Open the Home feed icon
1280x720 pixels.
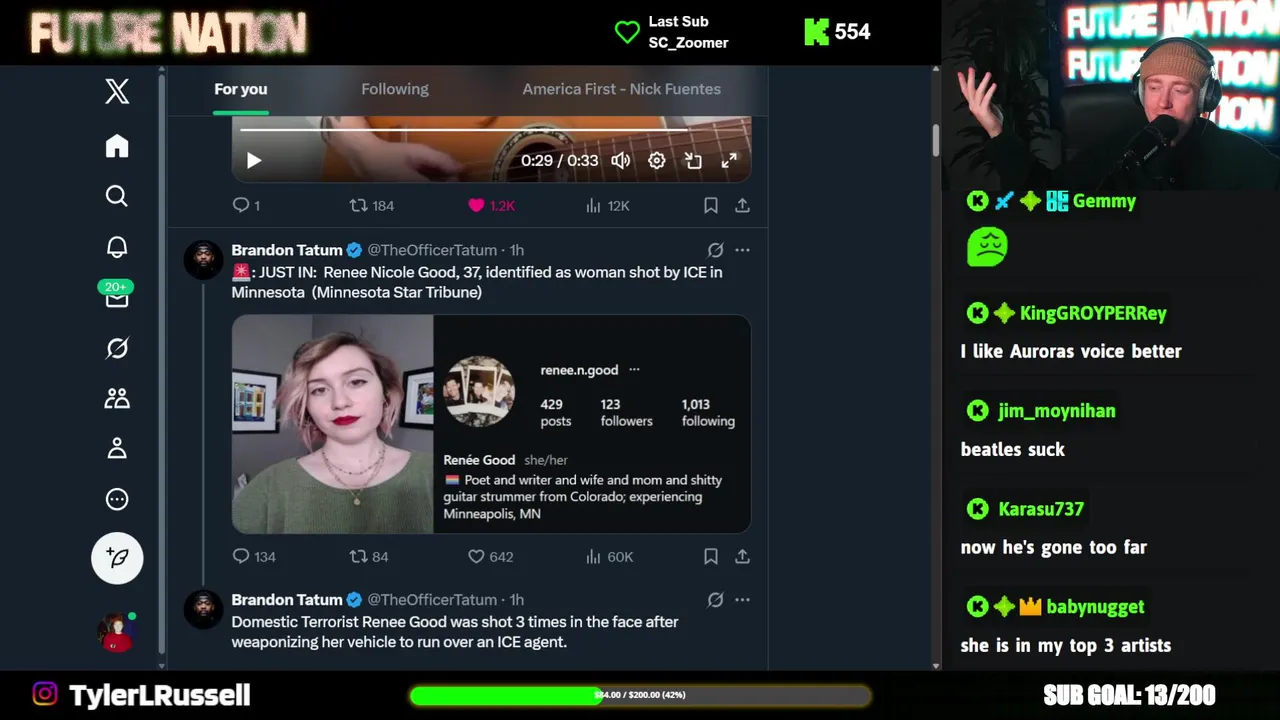(117, 146)
